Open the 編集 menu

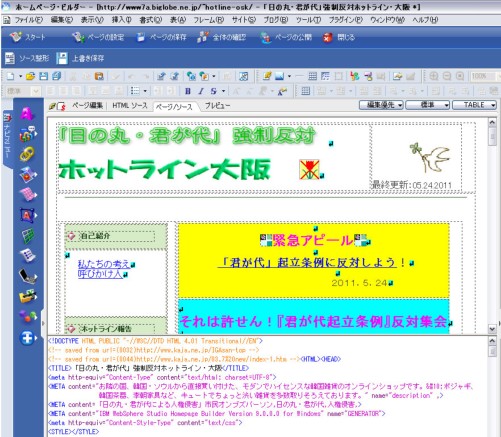click(x=62, y=20)
